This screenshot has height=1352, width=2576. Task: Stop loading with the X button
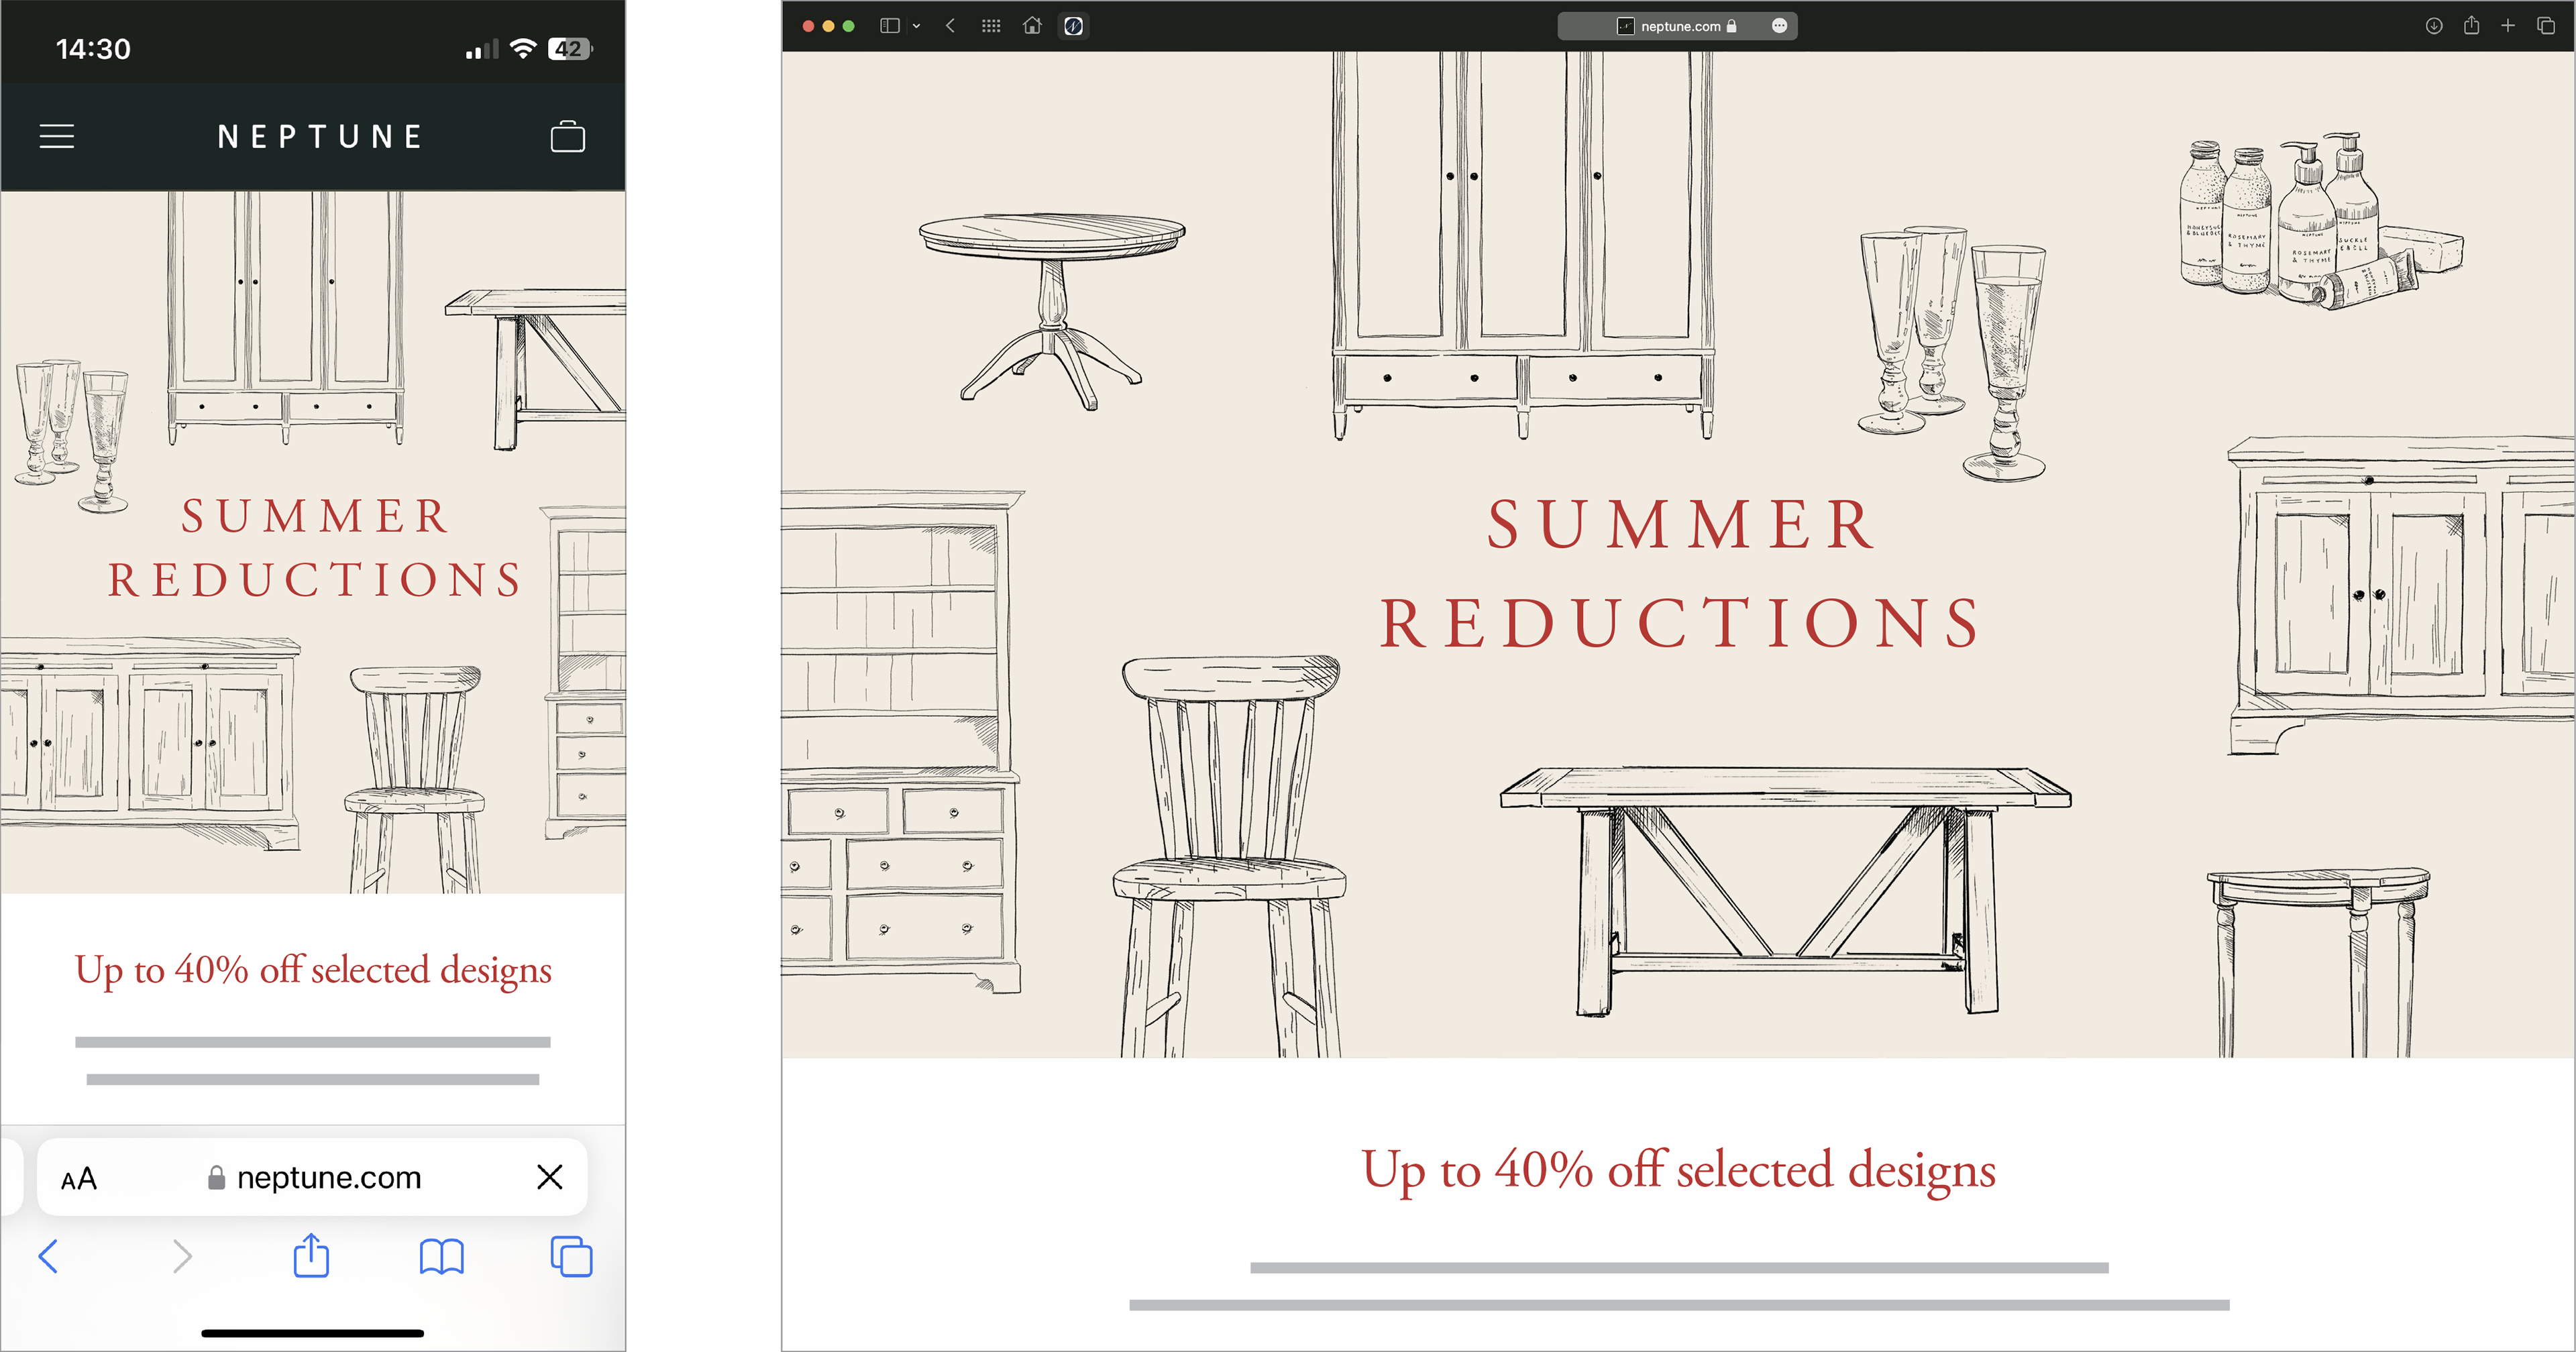(x=549, y=1177)
